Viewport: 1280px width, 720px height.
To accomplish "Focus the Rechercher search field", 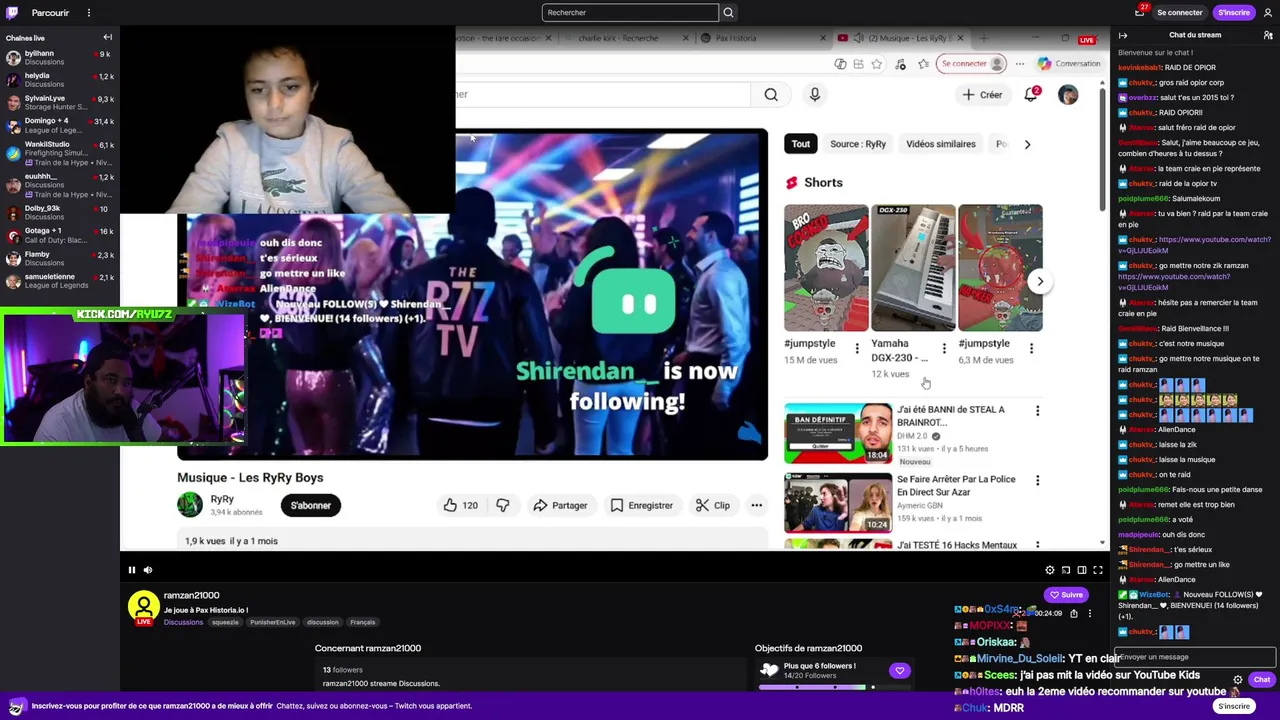I will tap(630, 13).
